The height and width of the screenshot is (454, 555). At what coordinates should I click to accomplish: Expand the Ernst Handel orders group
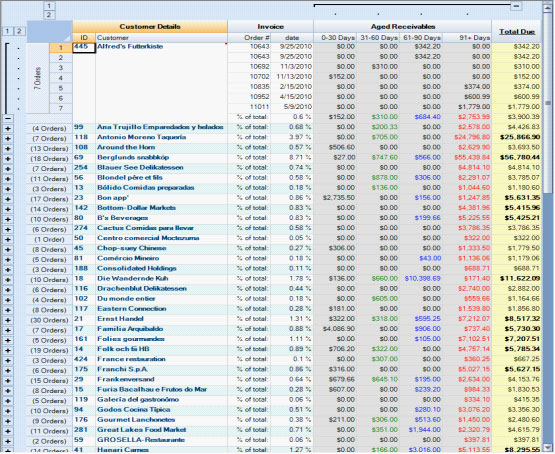pos(7,320)
